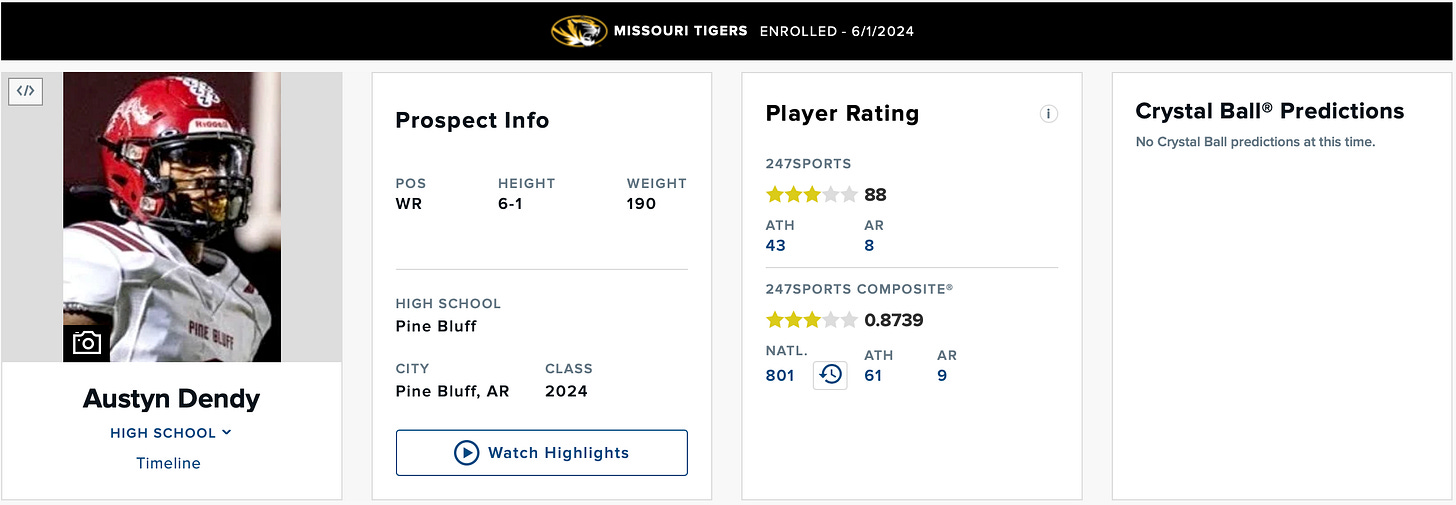Click the Crystal Ball Predictions heading
Screen dimensions: 1456x505
point(1270,111)
